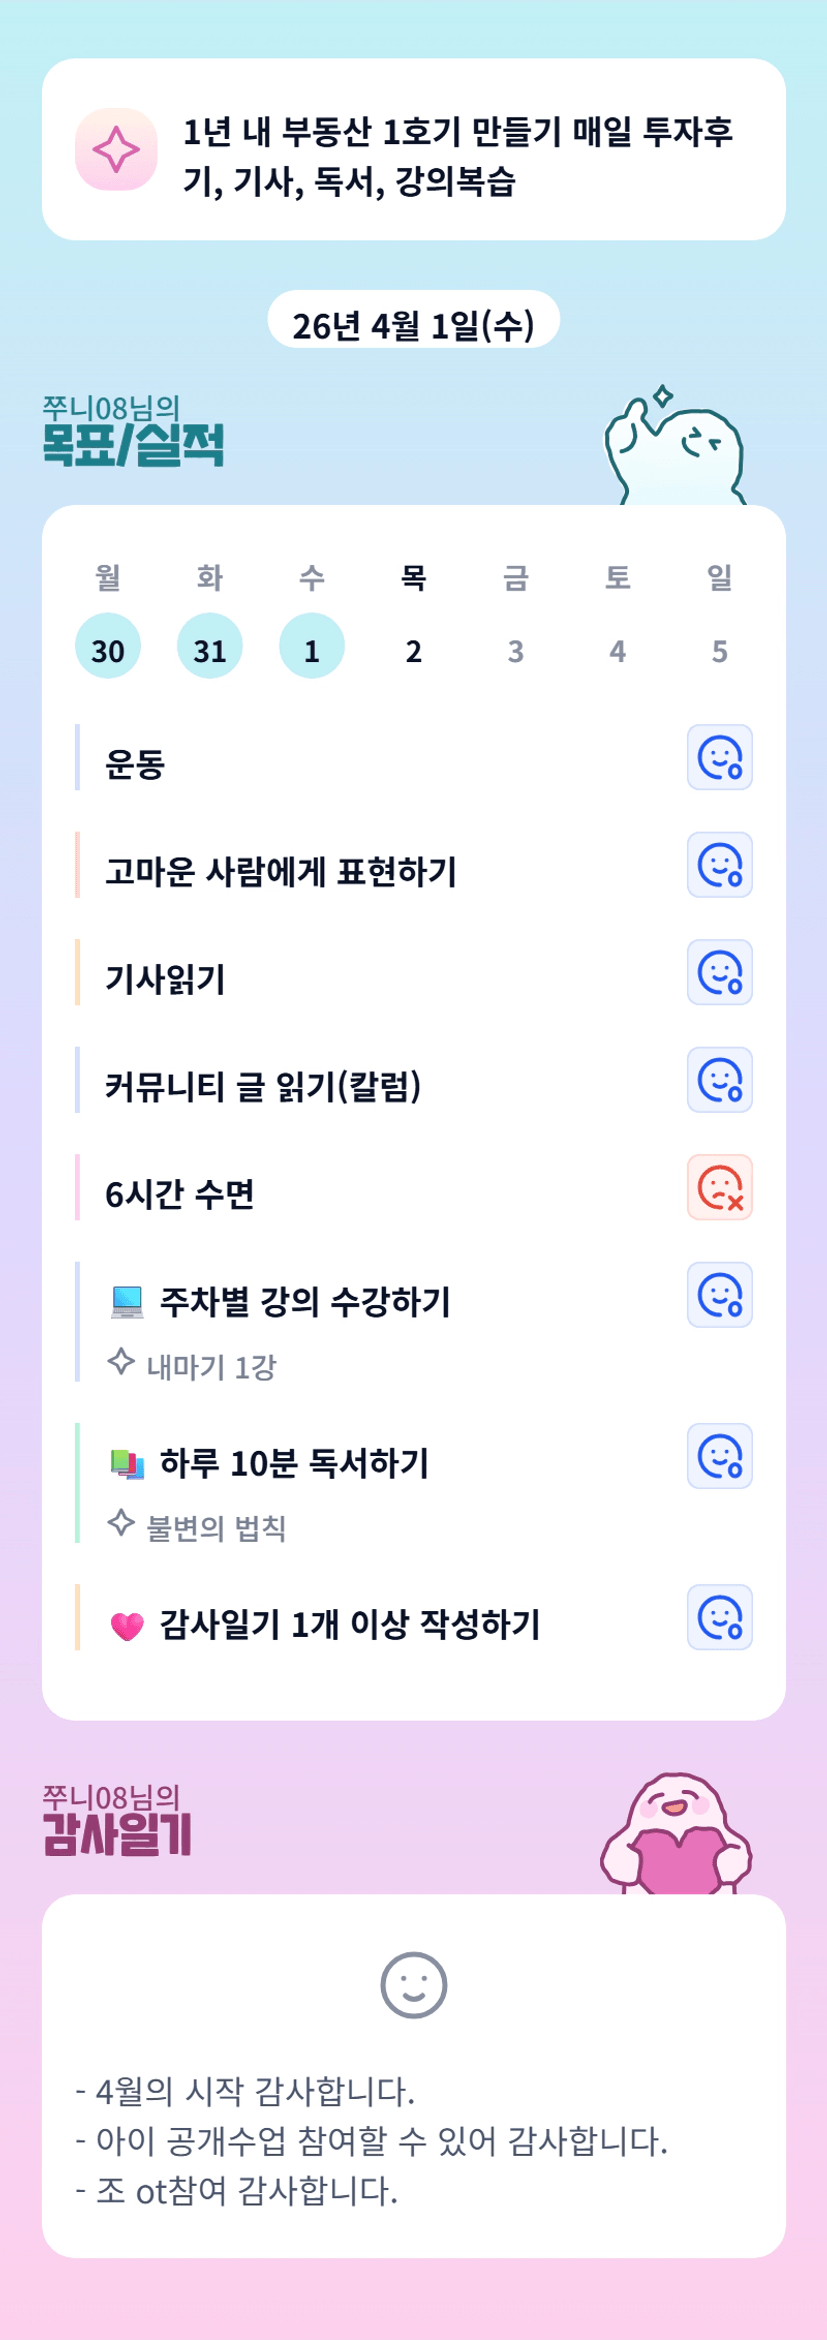
Task: Open the 내마기 1강 sub-detail
Action: click(211, 1367)
